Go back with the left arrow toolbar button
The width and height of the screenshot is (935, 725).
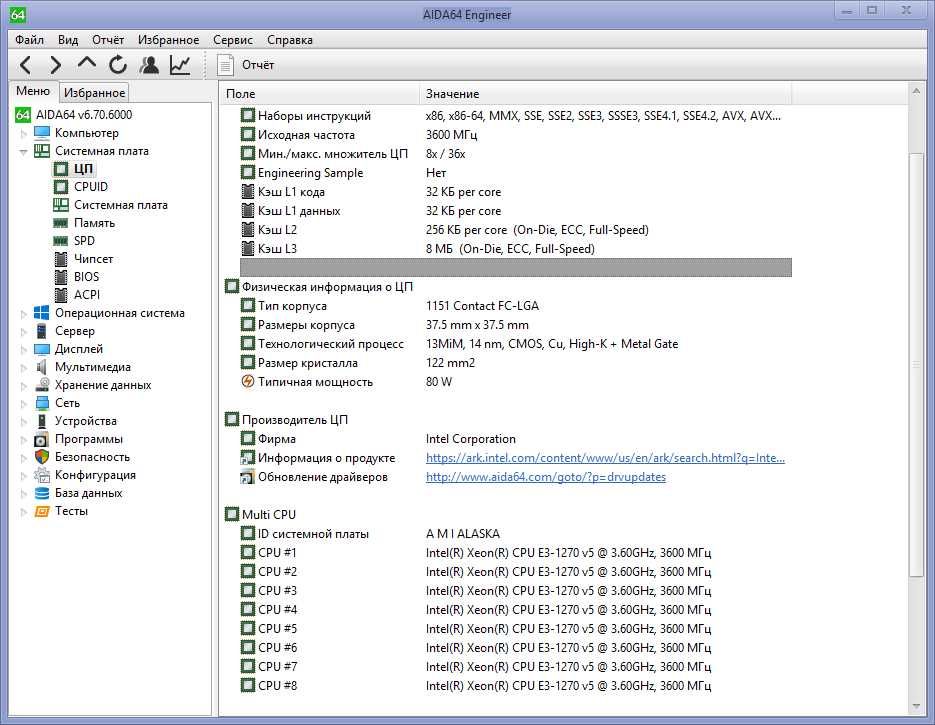25,64
